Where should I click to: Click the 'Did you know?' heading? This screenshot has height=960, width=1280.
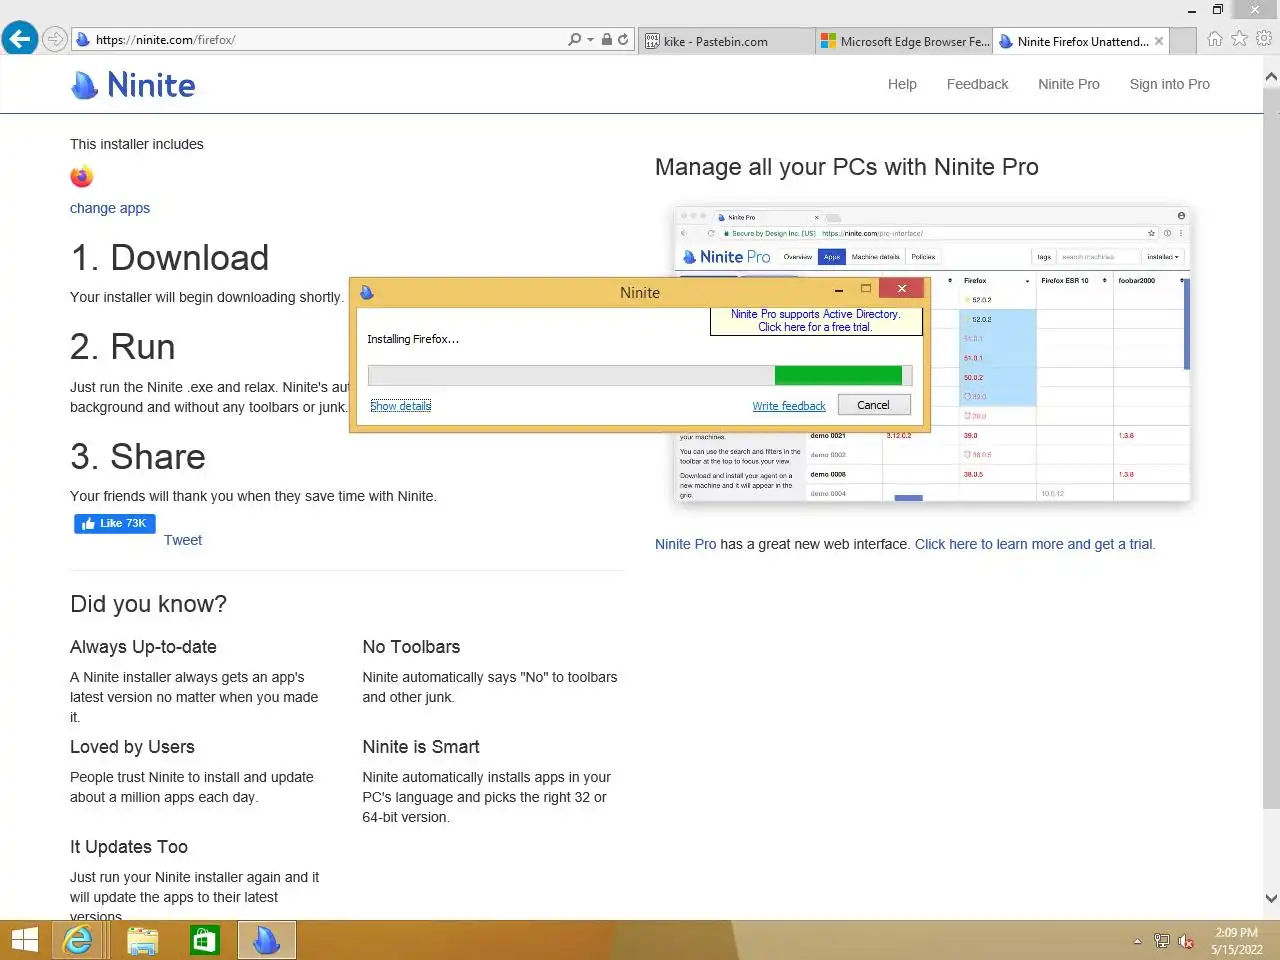pyautogui.click(x=148, y=604)
